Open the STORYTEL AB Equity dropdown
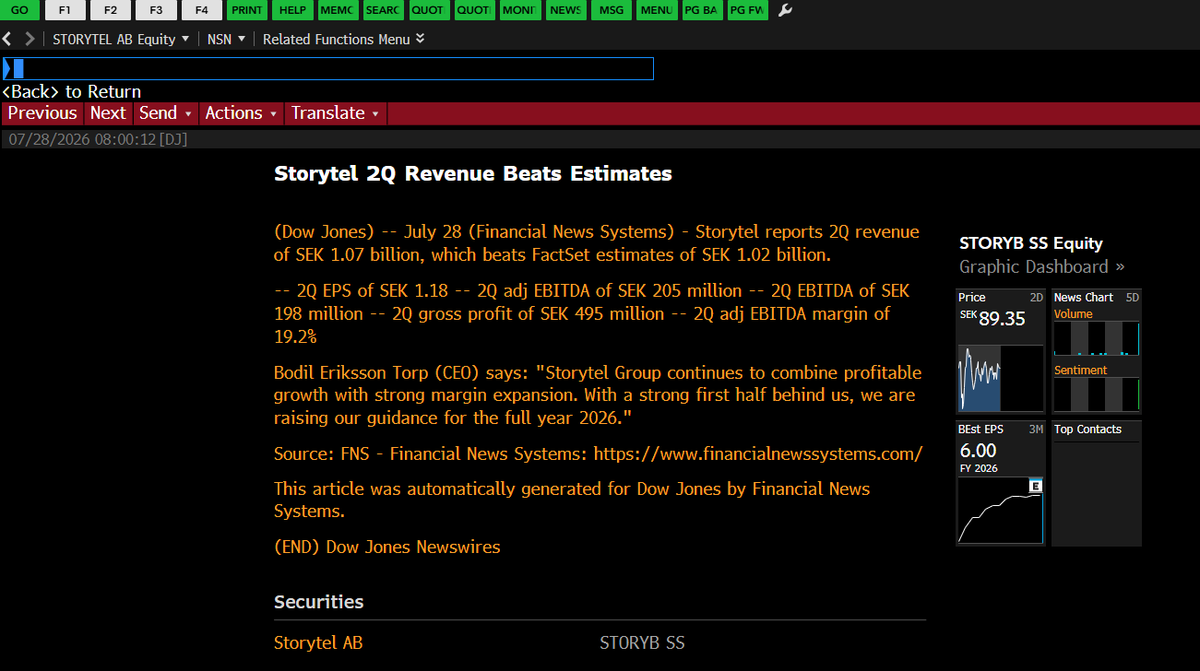The height and width of the screenshot is (671, 1200). pos(121,39)
